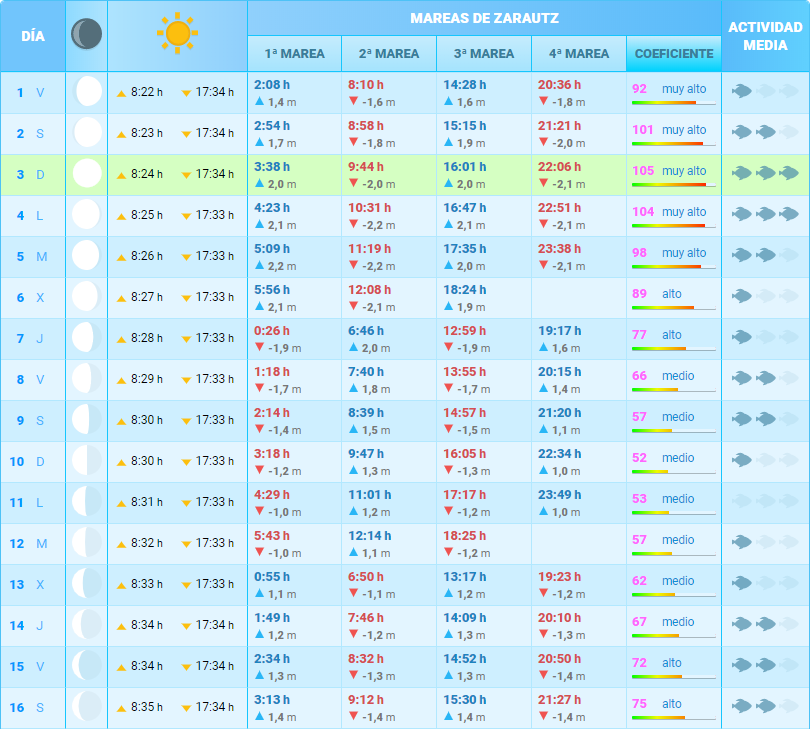Click the faded first fish icon in row 11 L
811x729 pixels.
(x=742, y=501)
